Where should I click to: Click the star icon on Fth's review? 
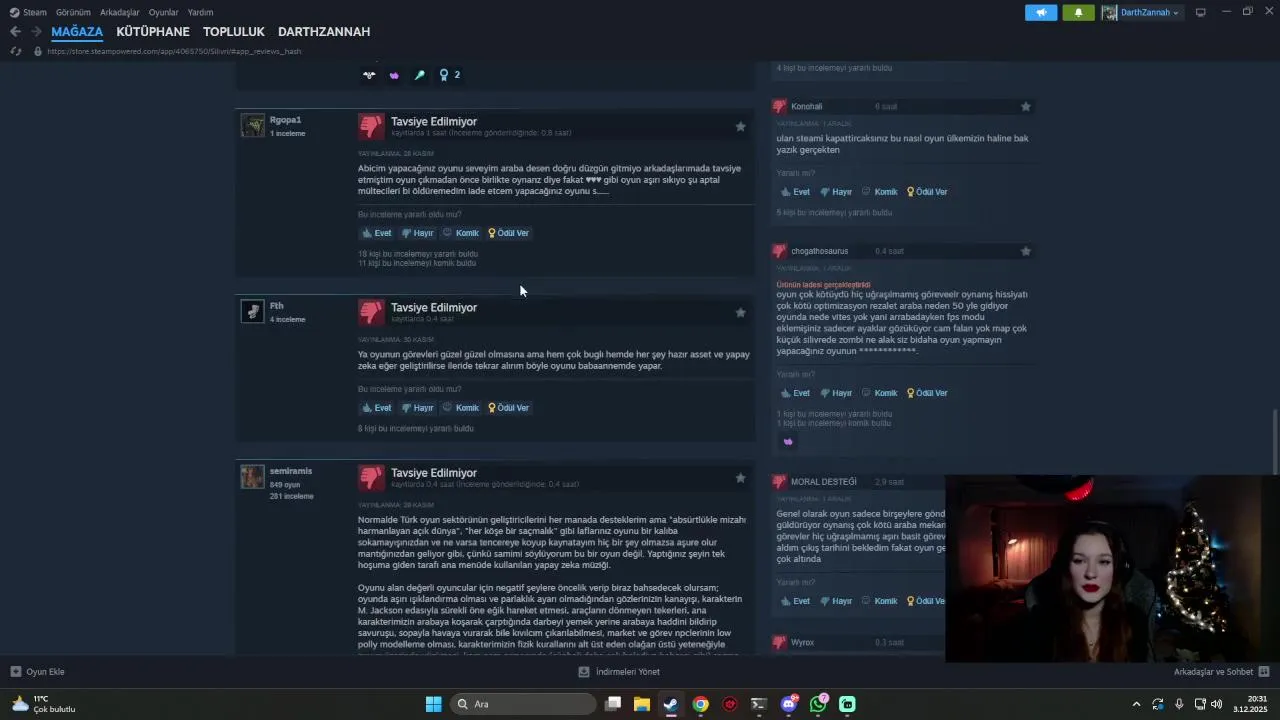[740, 312]
